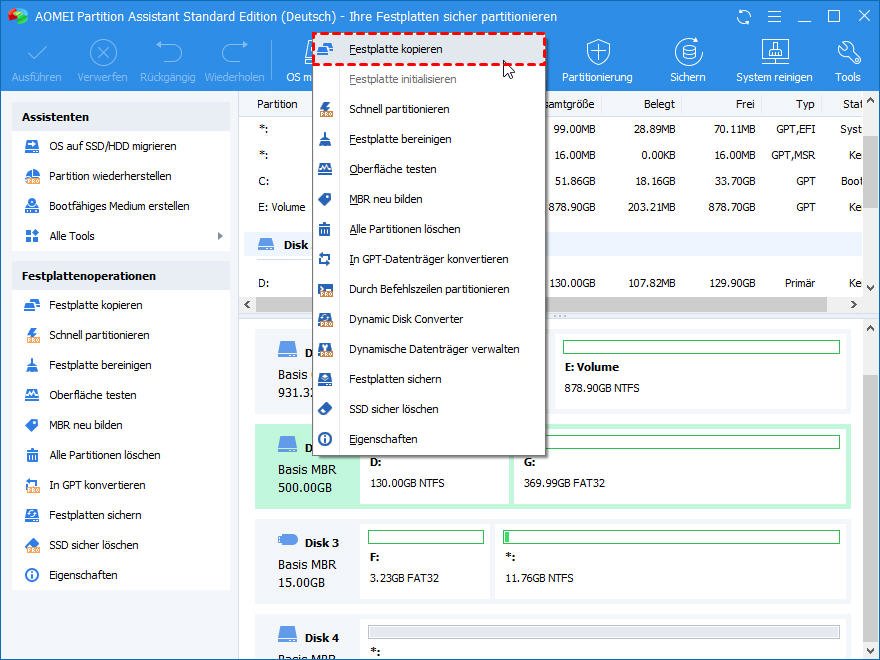
Task: Click the Wiederholen button
Action: coord(234,58)
